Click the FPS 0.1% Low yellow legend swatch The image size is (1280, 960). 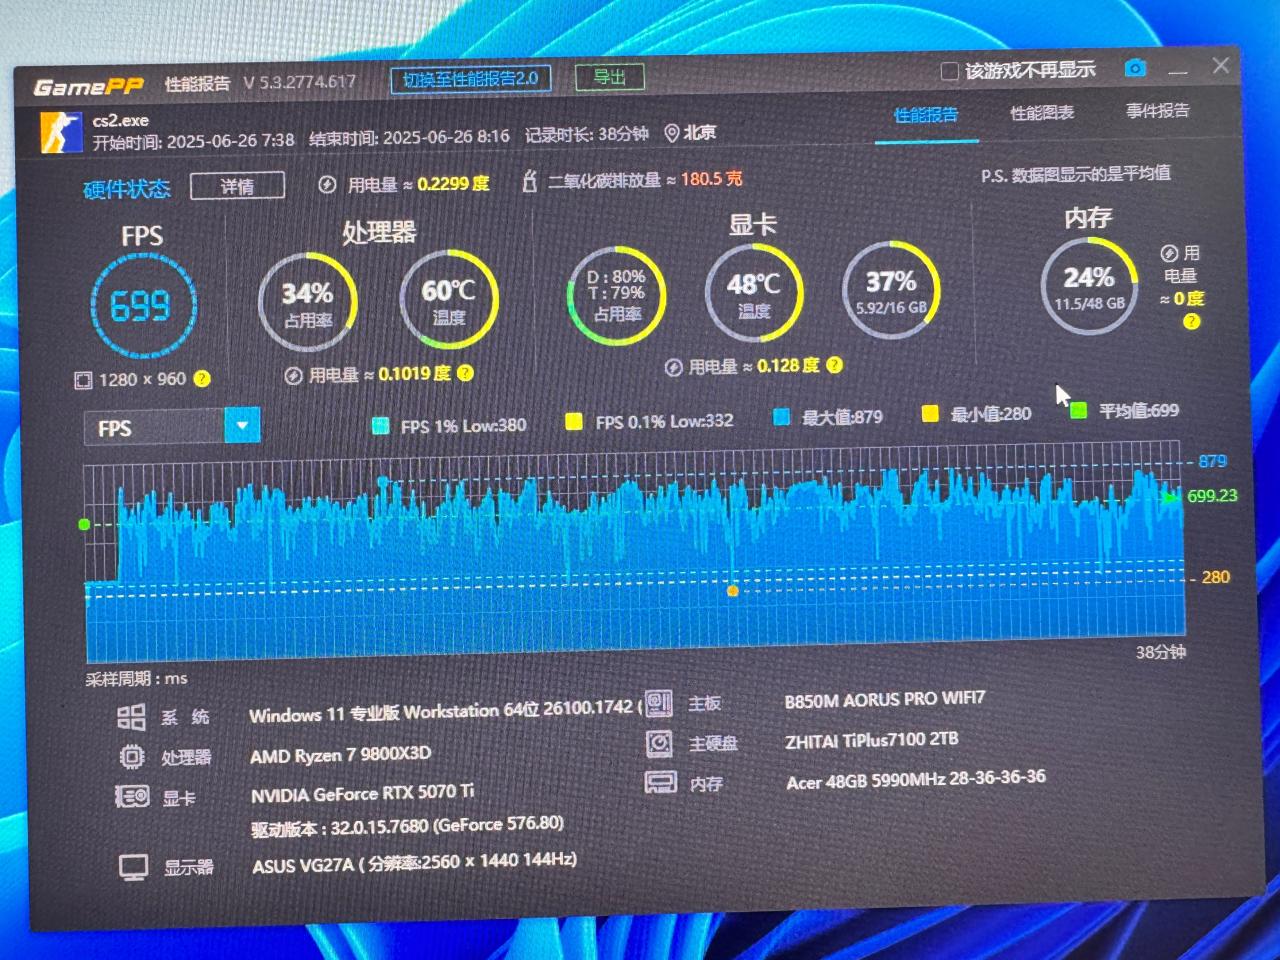(574, 422)
